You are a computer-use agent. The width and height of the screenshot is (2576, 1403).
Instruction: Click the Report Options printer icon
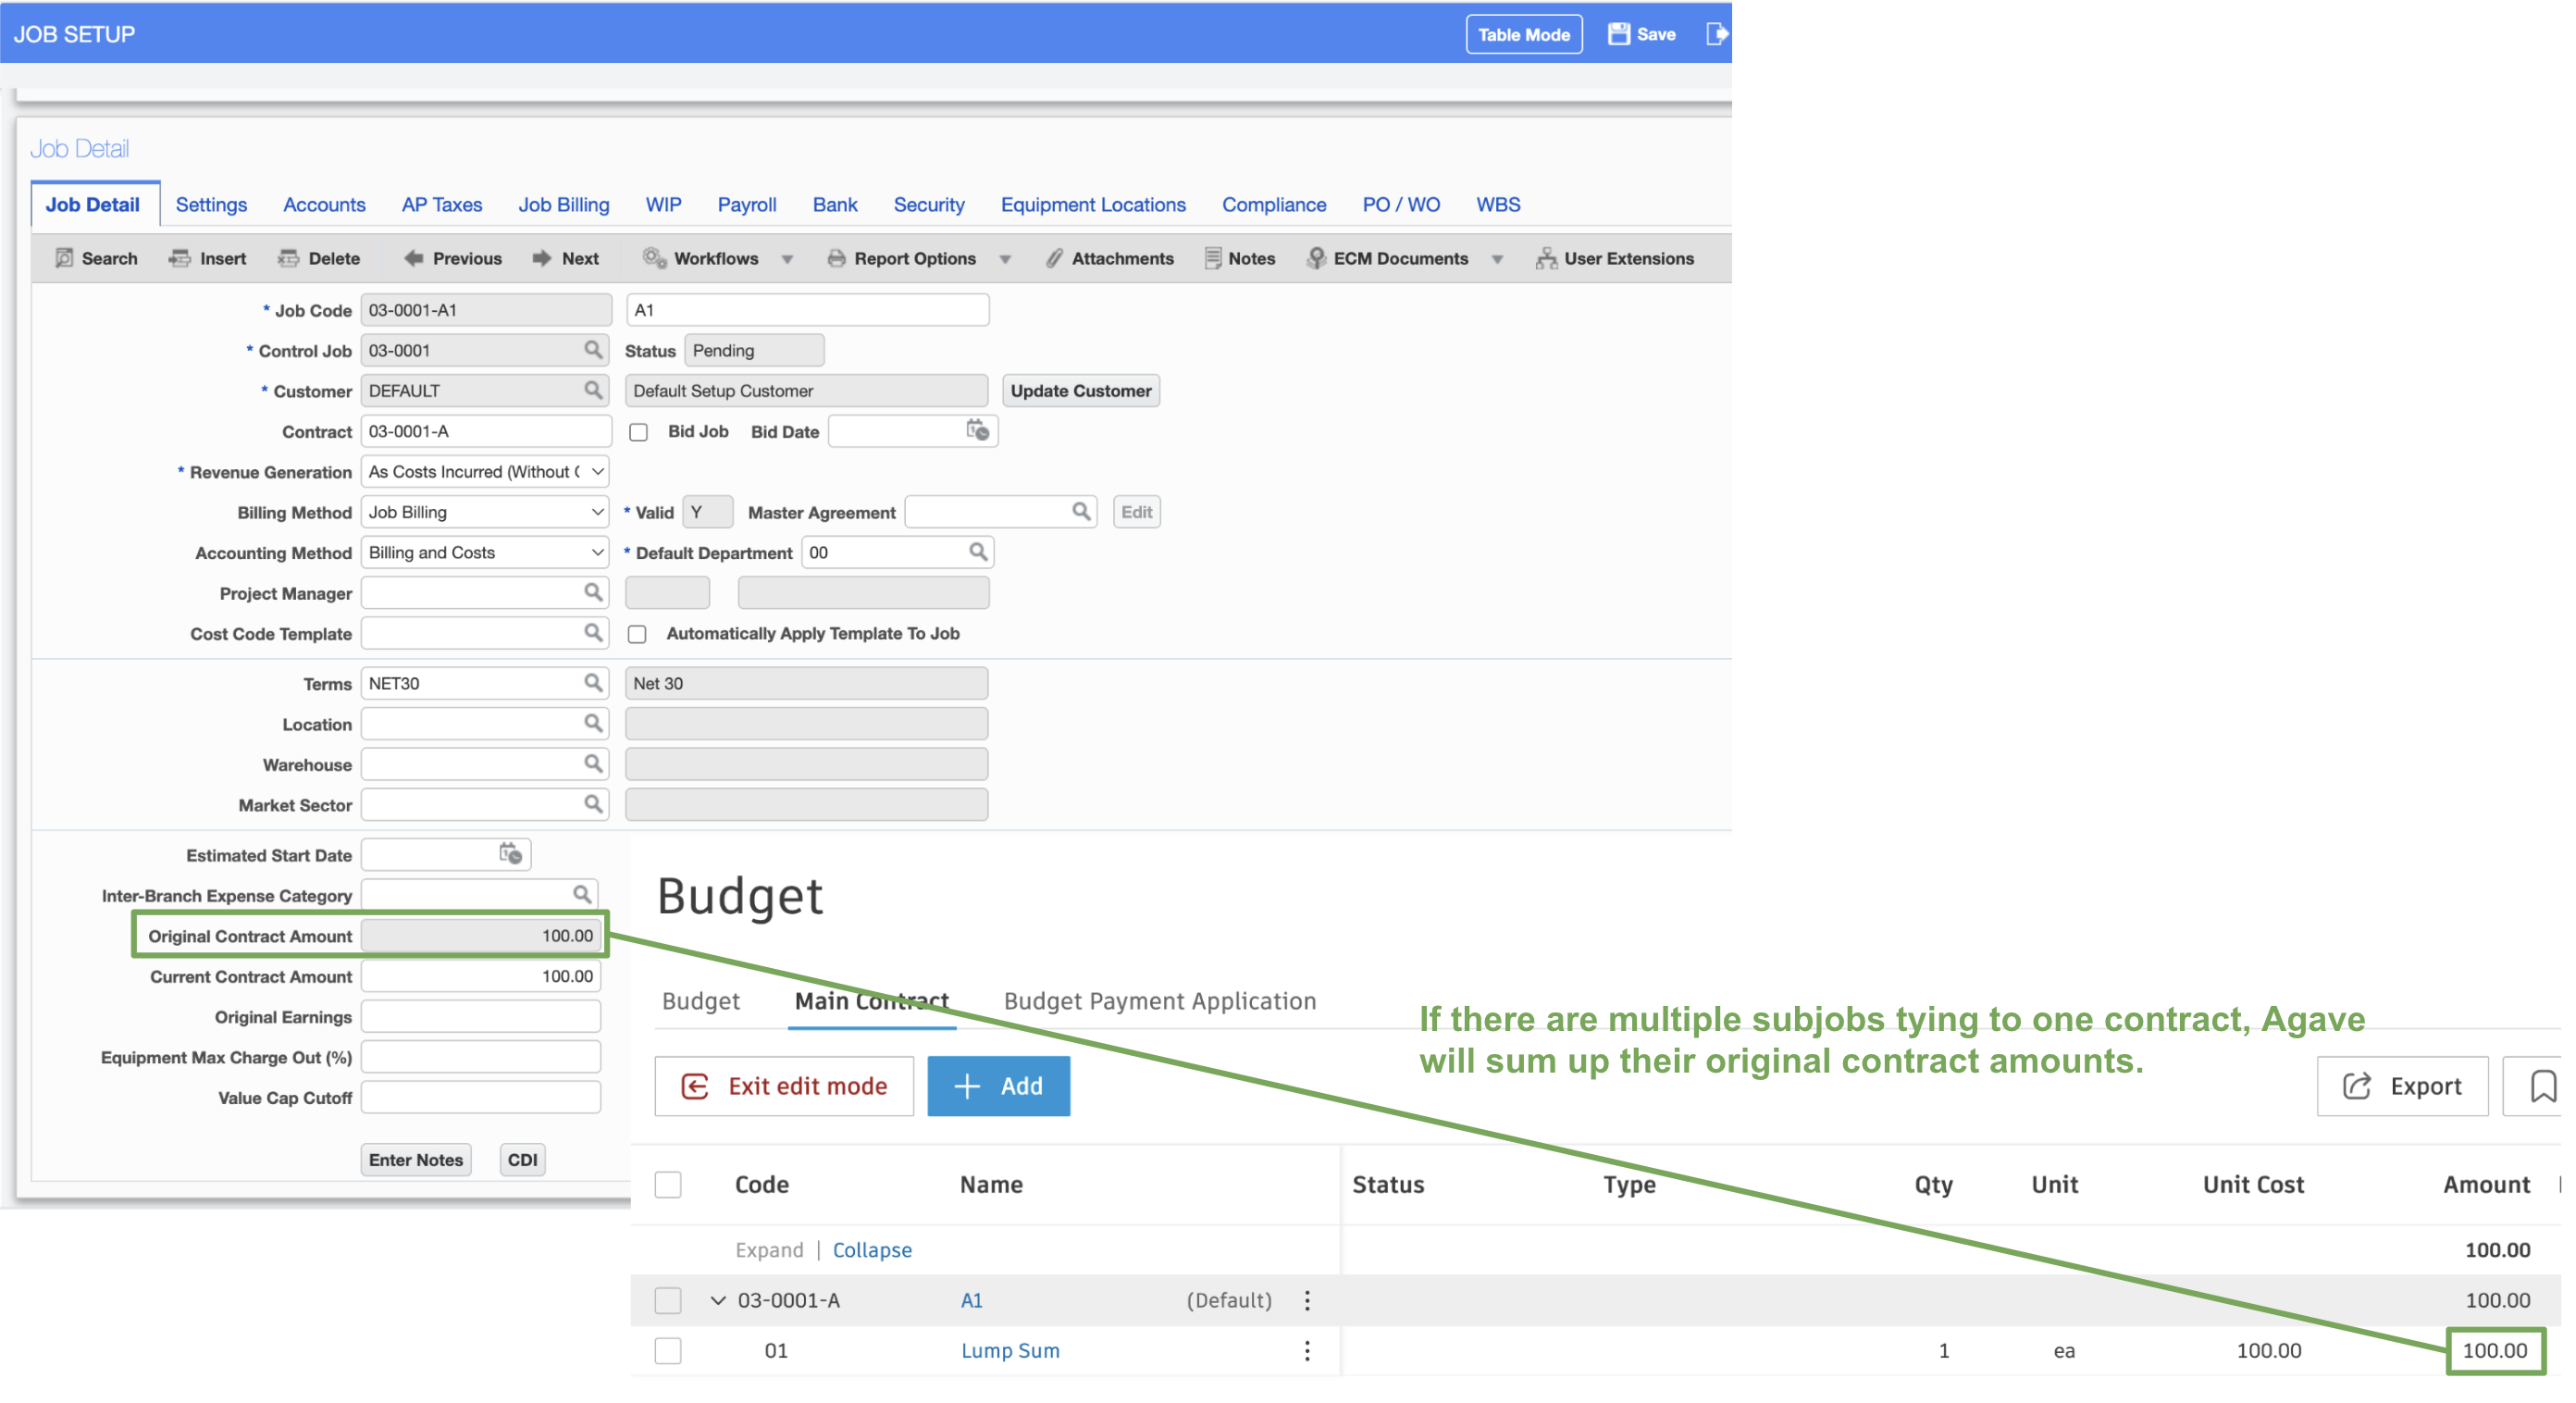(x=836, y=258)
